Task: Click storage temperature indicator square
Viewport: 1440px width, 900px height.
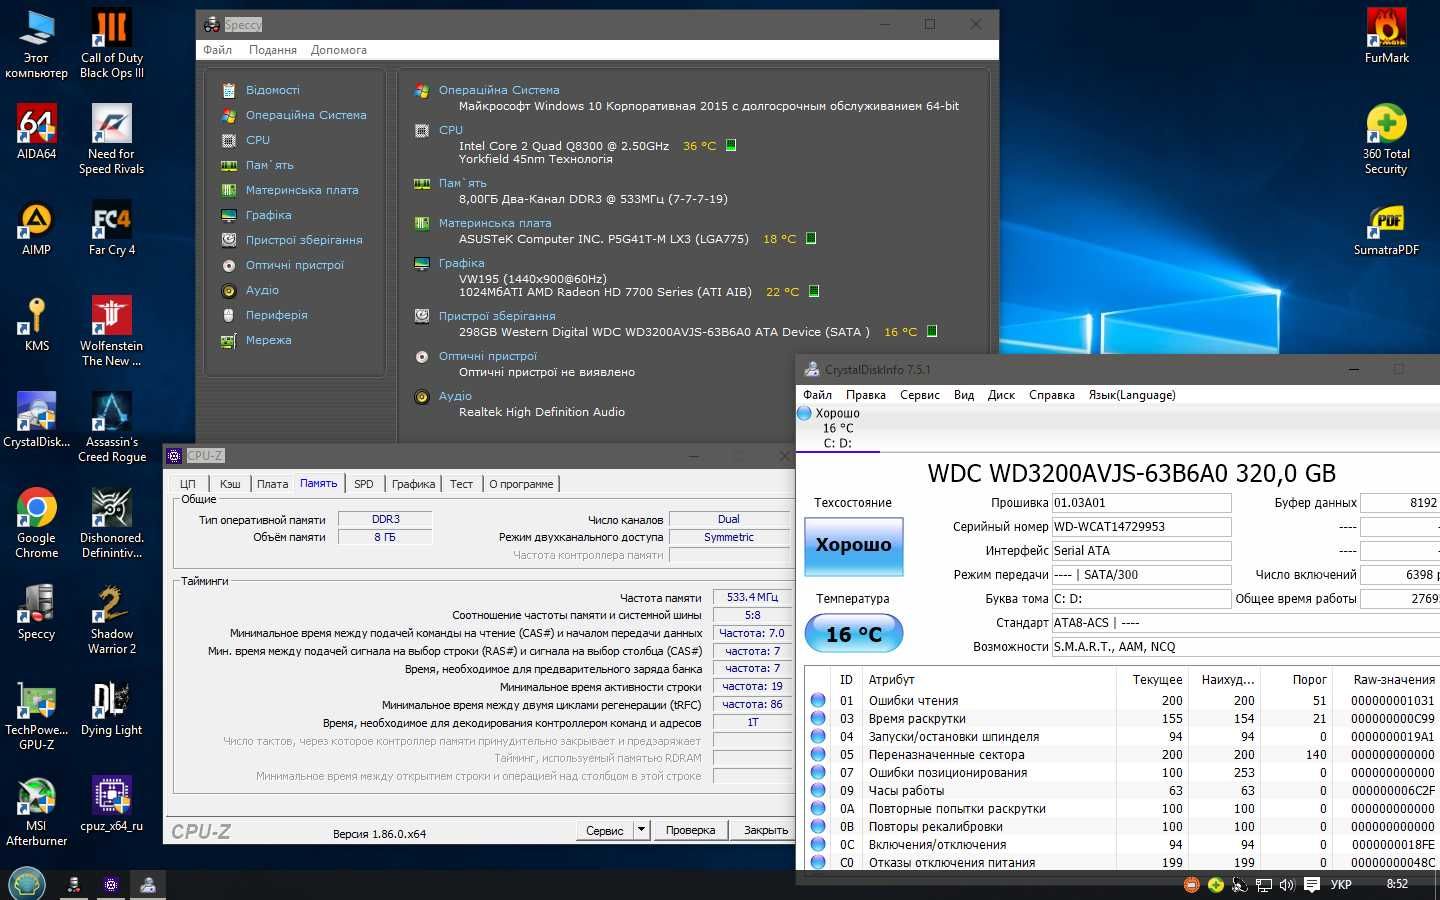Action: tap(932, 331)
